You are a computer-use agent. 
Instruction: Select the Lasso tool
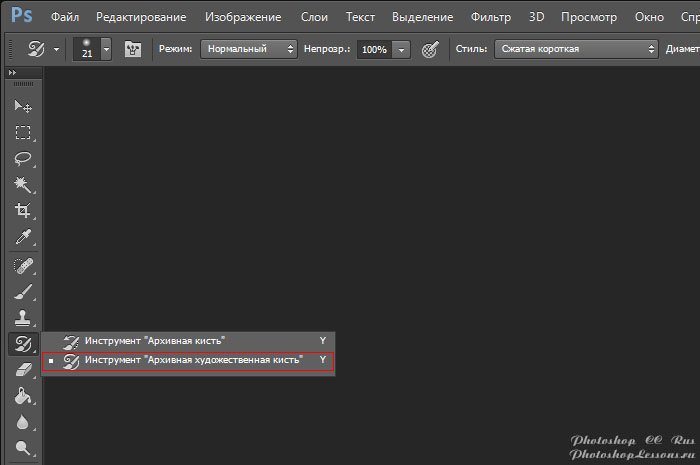(22, 159)
